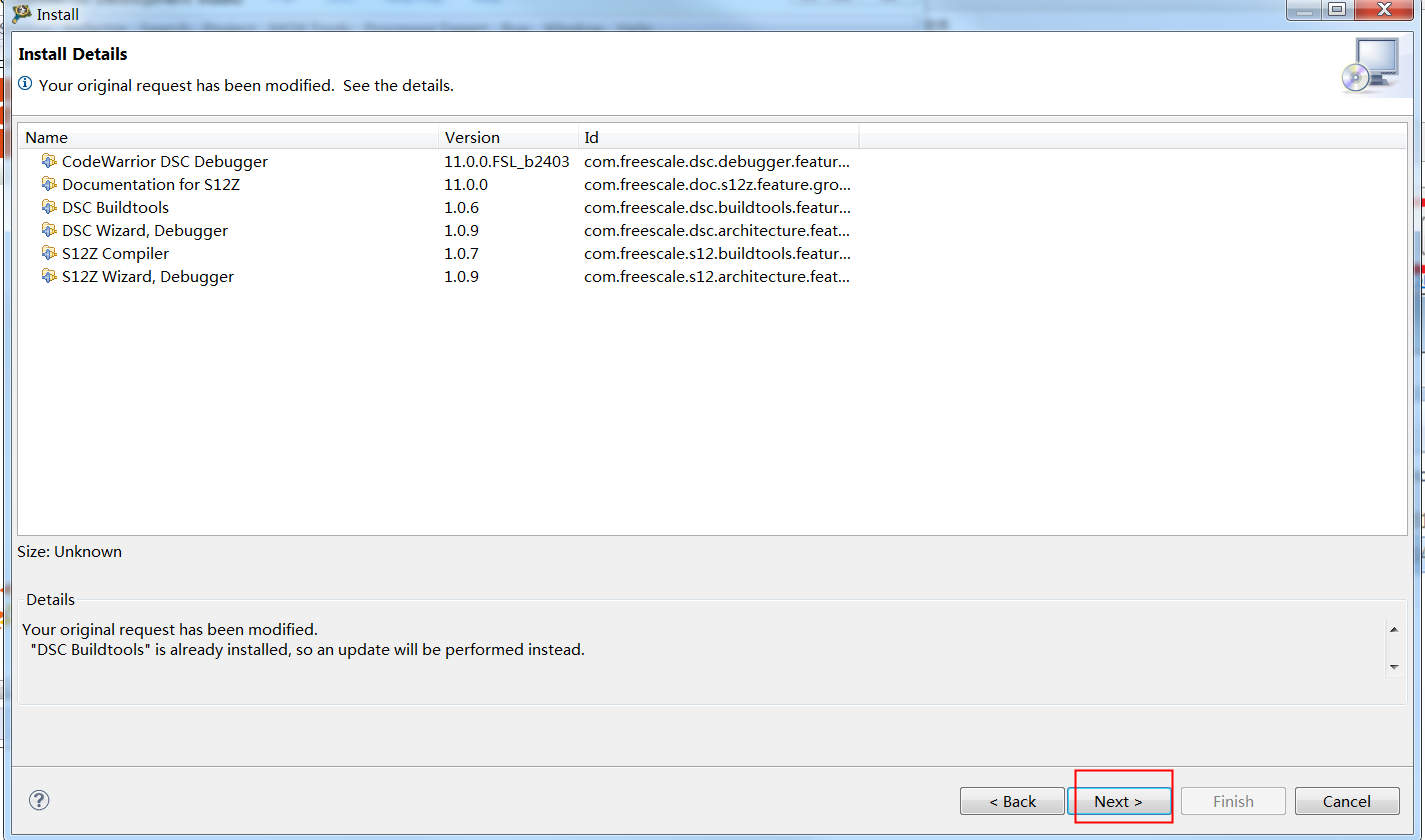Click the help question mark icon
The height and width of the screenshot is (840, 1425).
[x=38, y=800]
